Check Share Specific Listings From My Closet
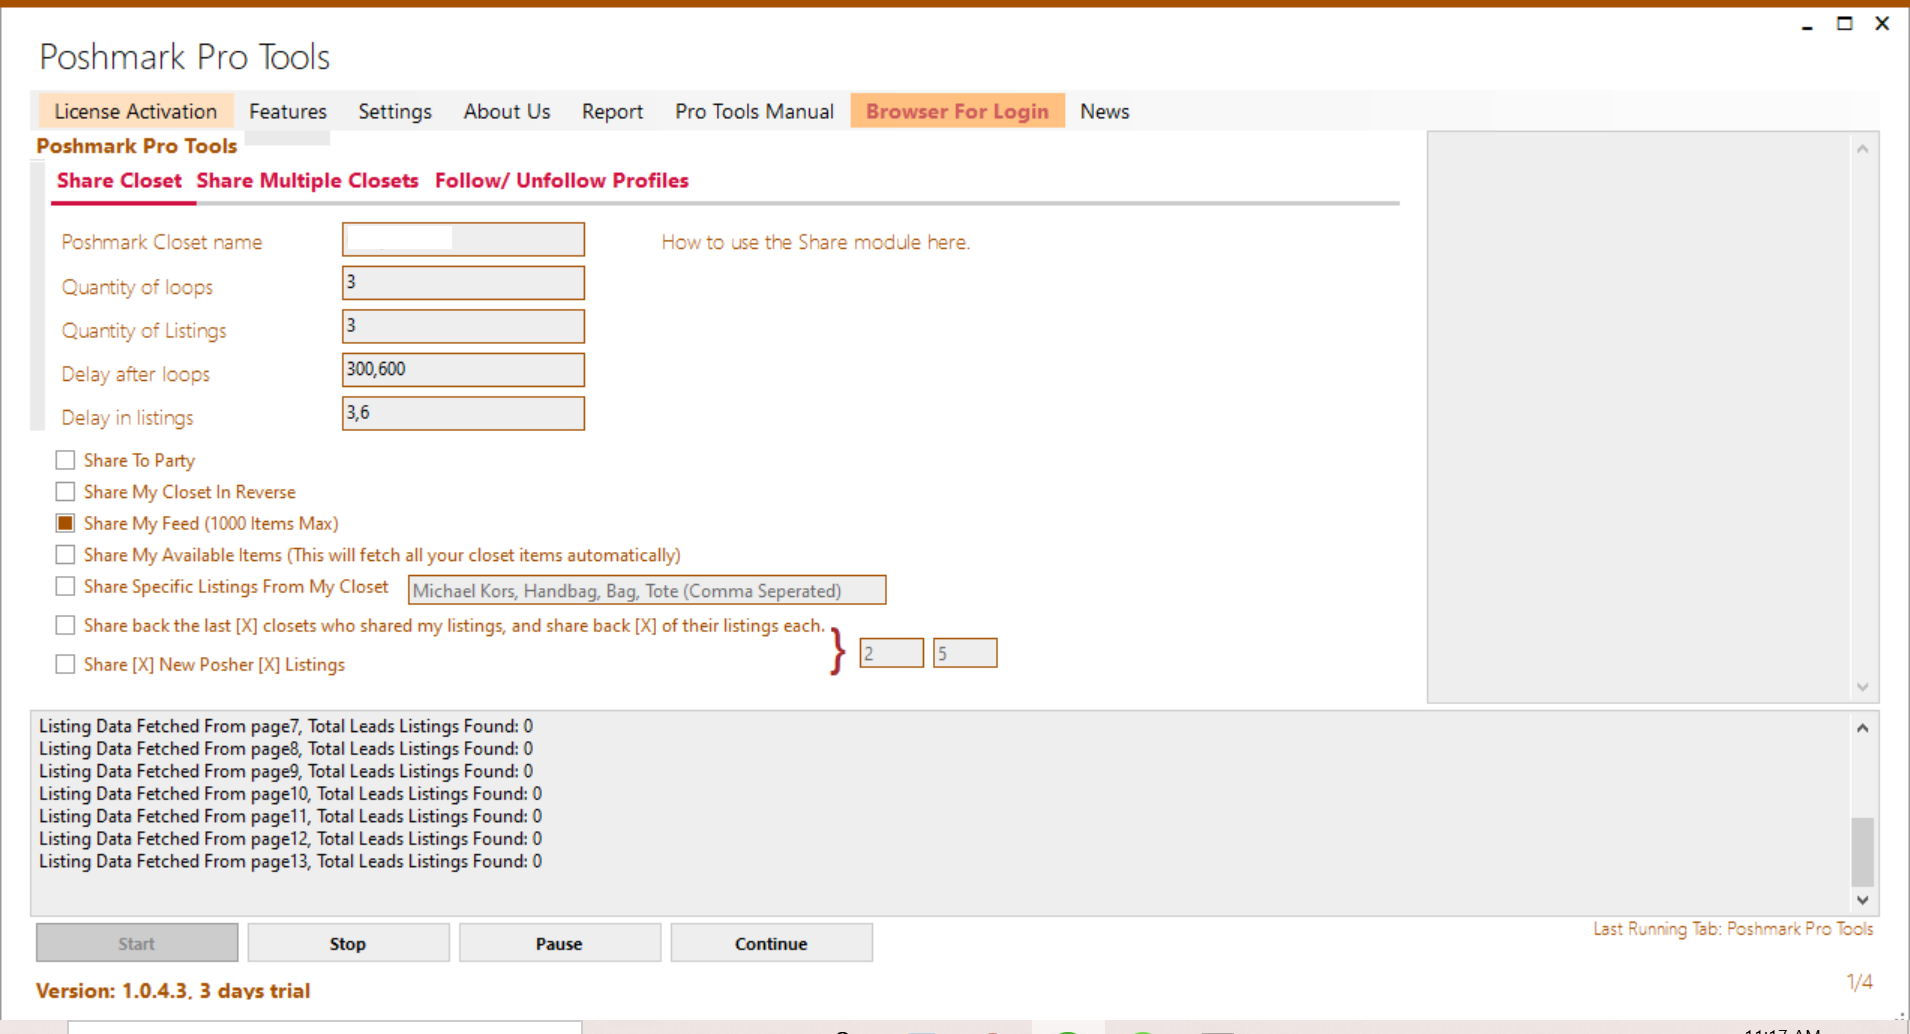Image resolution: width=1910 pixels, height=1034 pixels. point(65,586)
